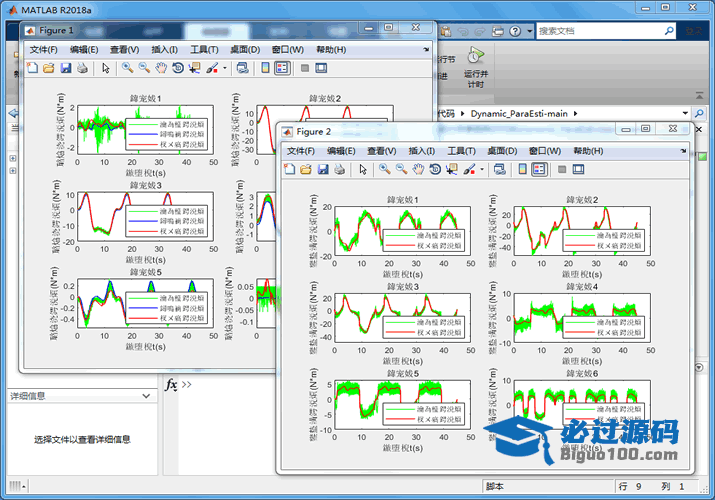715x500 pixels.
Task: Expand subfolders arrow after Dynamic_ParaEsti-main
Action: pyautogui.click(x=575, y=113)
